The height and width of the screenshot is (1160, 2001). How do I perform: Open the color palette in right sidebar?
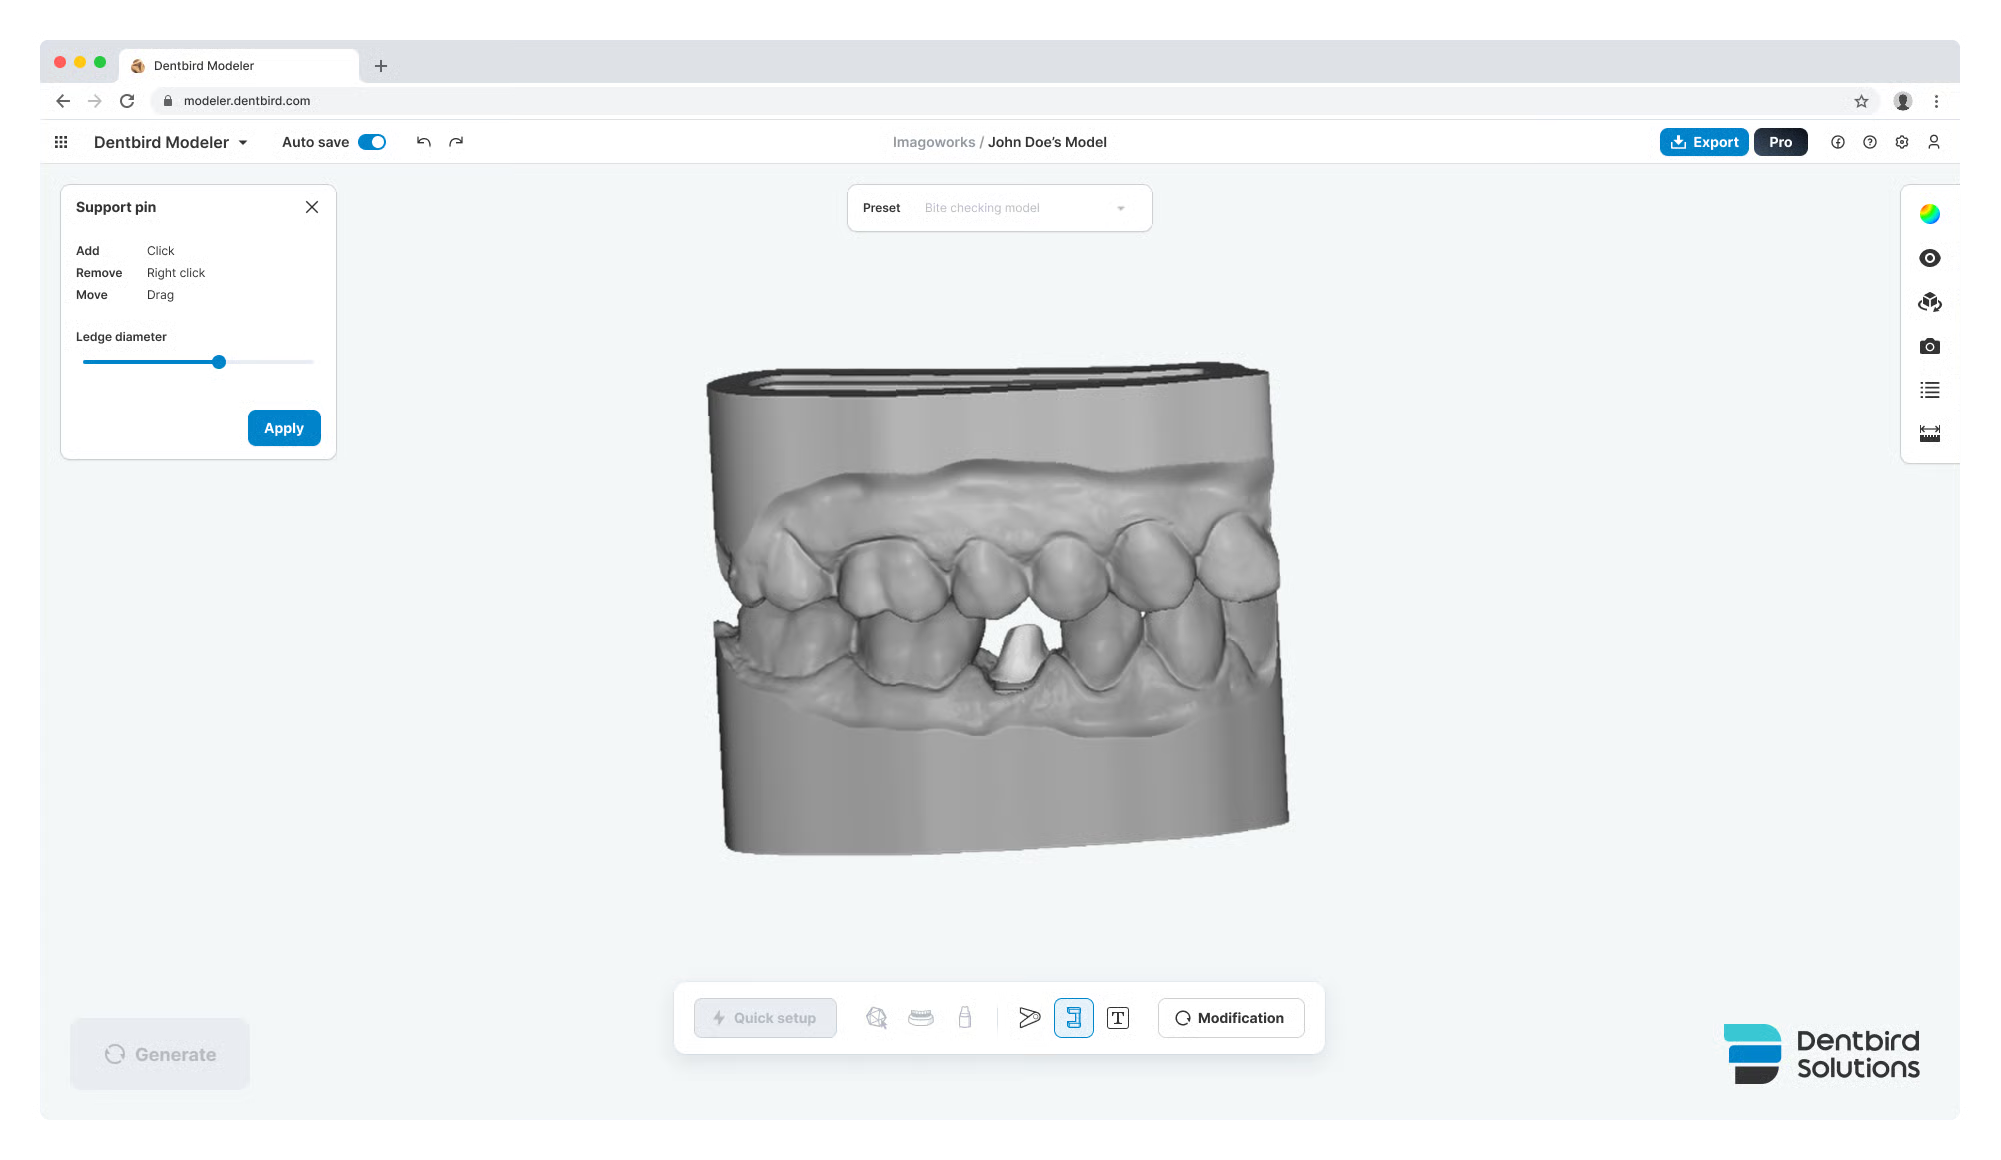(1929, 214)
